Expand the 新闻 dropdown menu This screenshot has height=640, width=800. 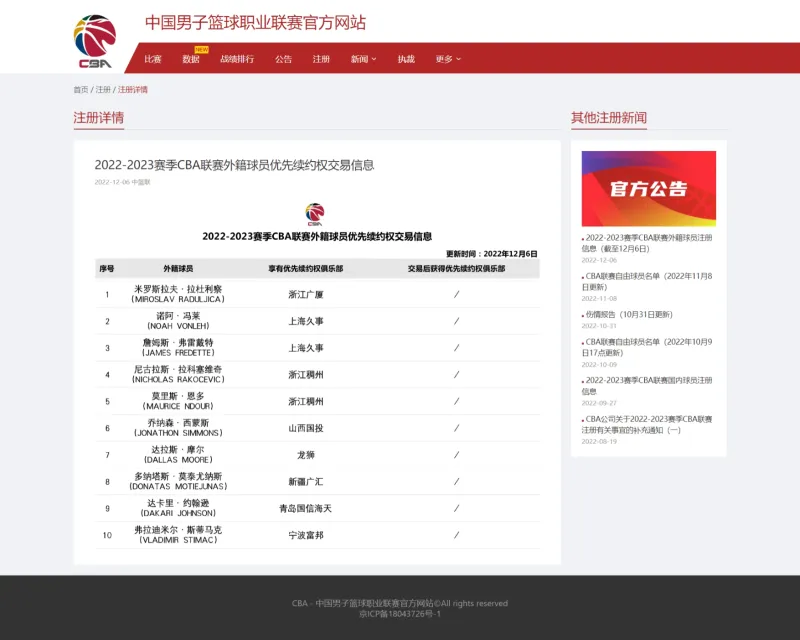pos(363,59)
